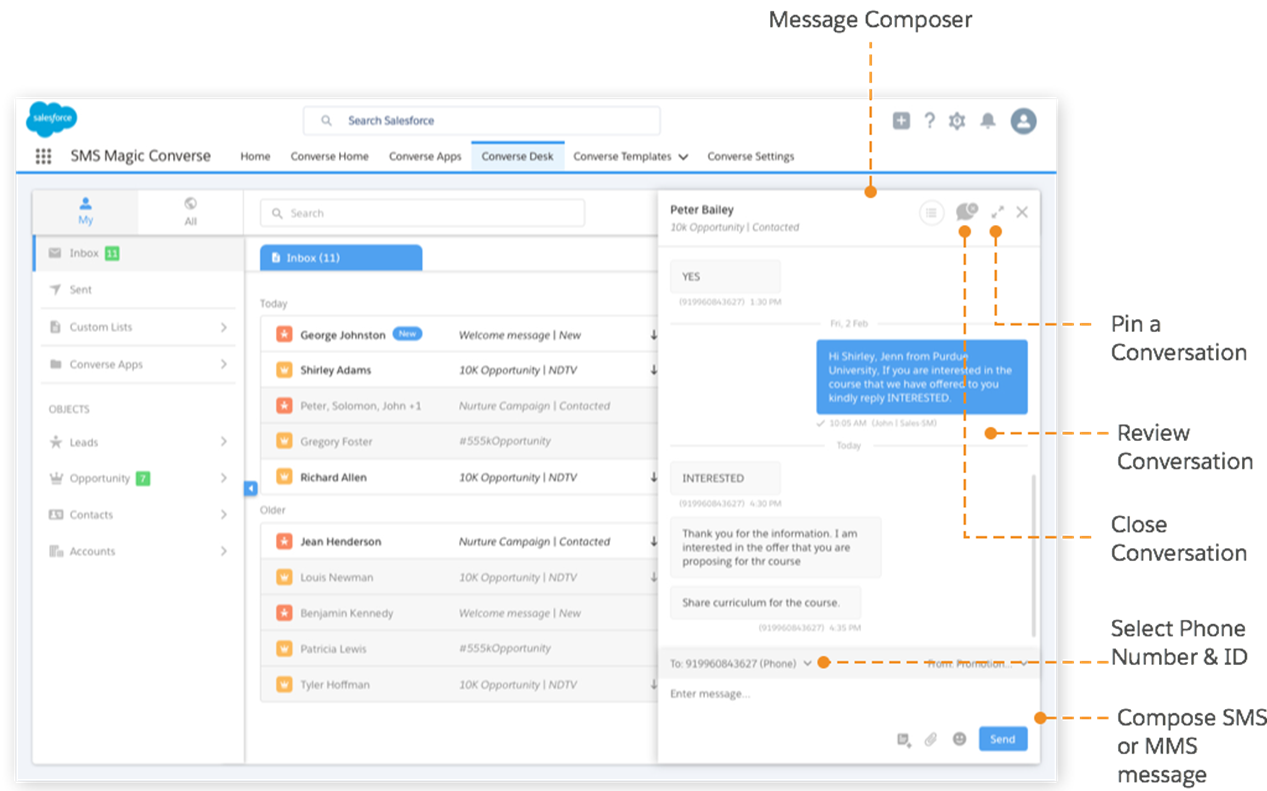The width and height of the screenshot is (1267, 791).
Task: Click the Enter message text box
Action: point(848,694)
